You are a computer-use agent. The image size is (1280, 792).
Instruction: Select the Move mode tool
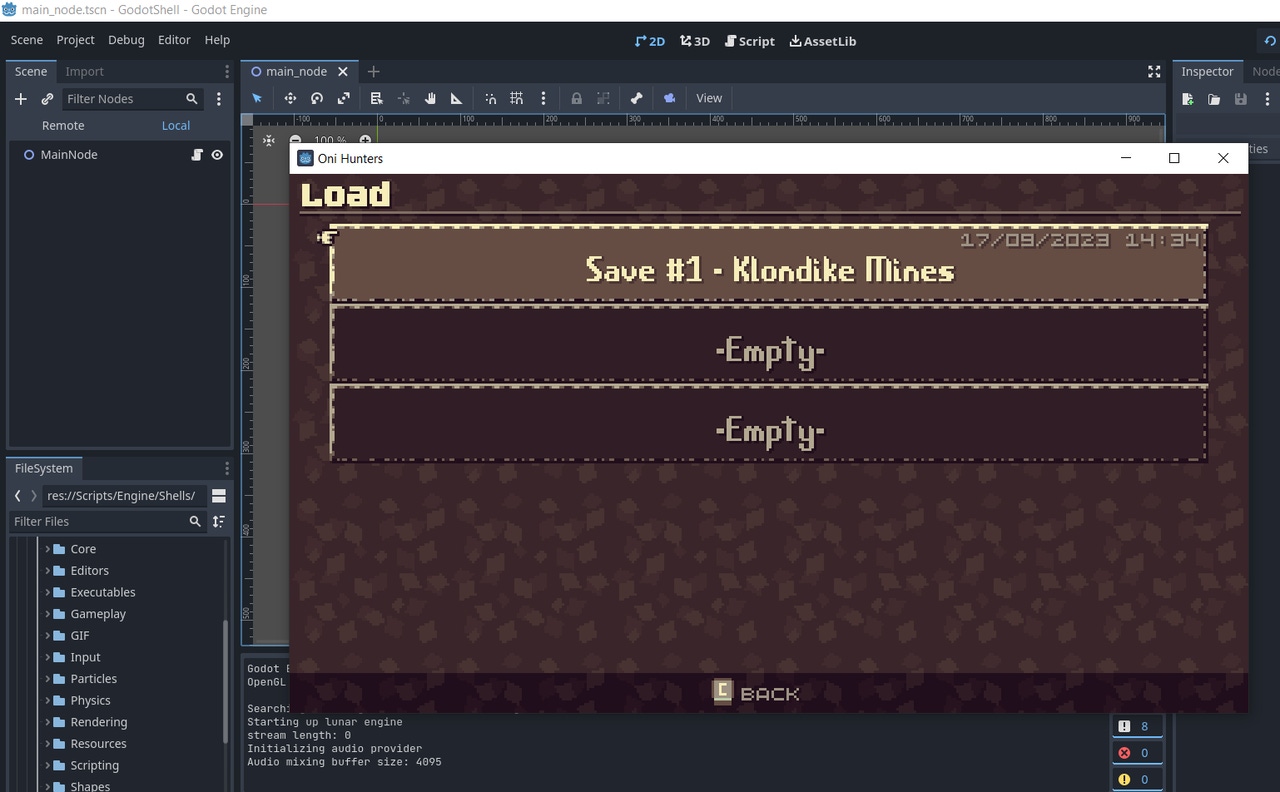coord(290,98)
